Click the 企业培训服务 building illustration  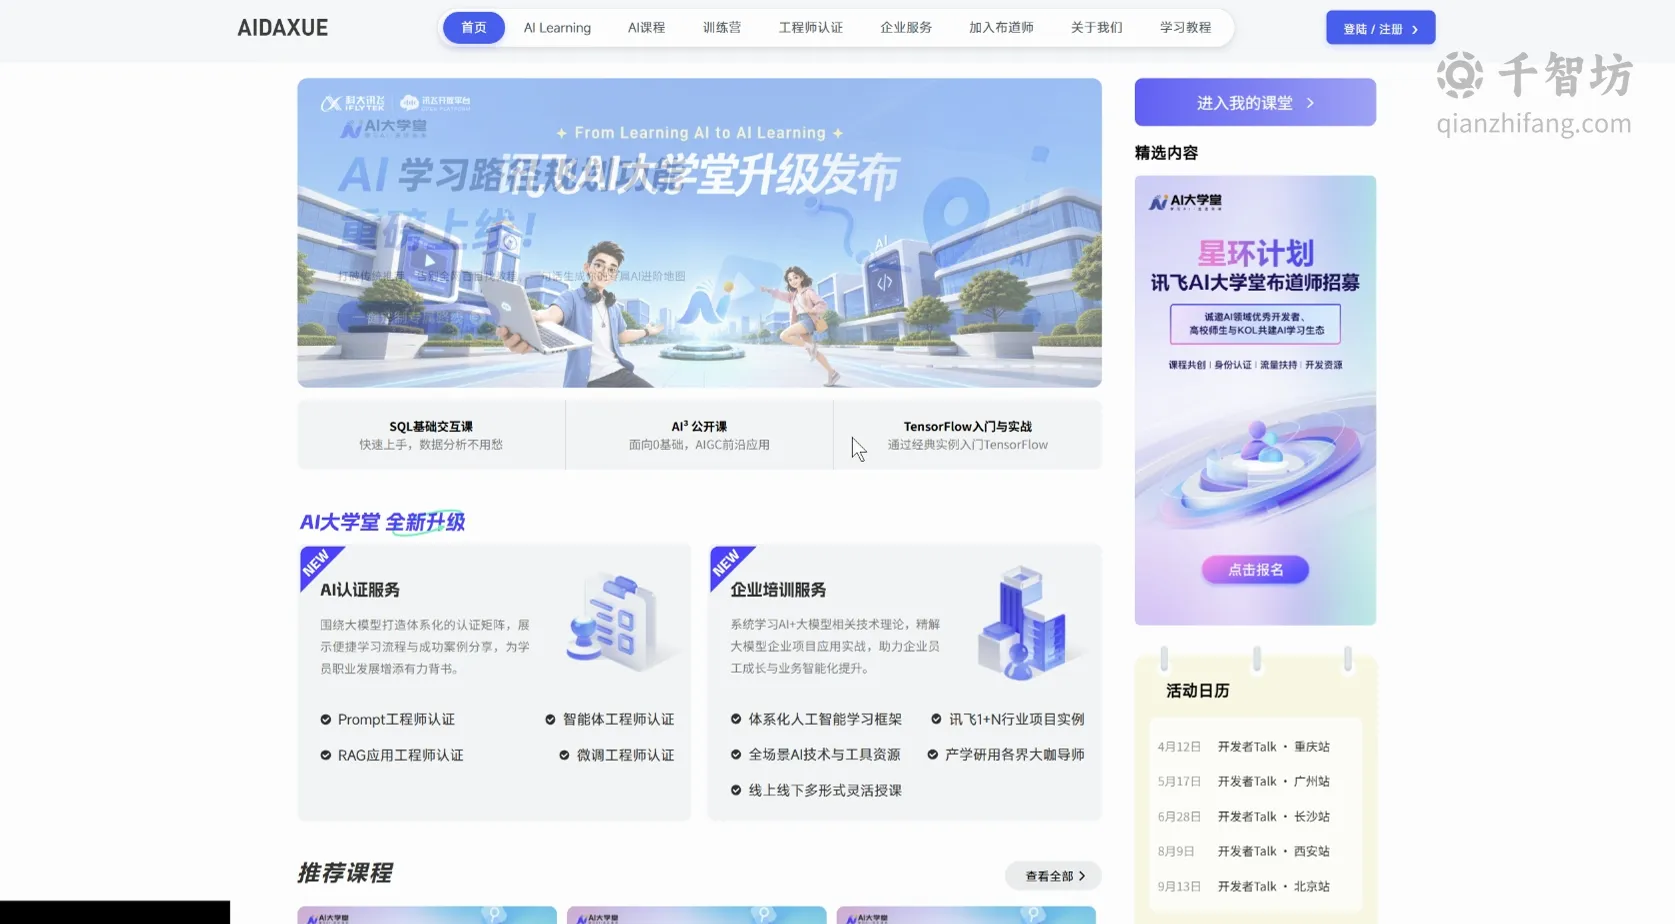point(1024,622)
